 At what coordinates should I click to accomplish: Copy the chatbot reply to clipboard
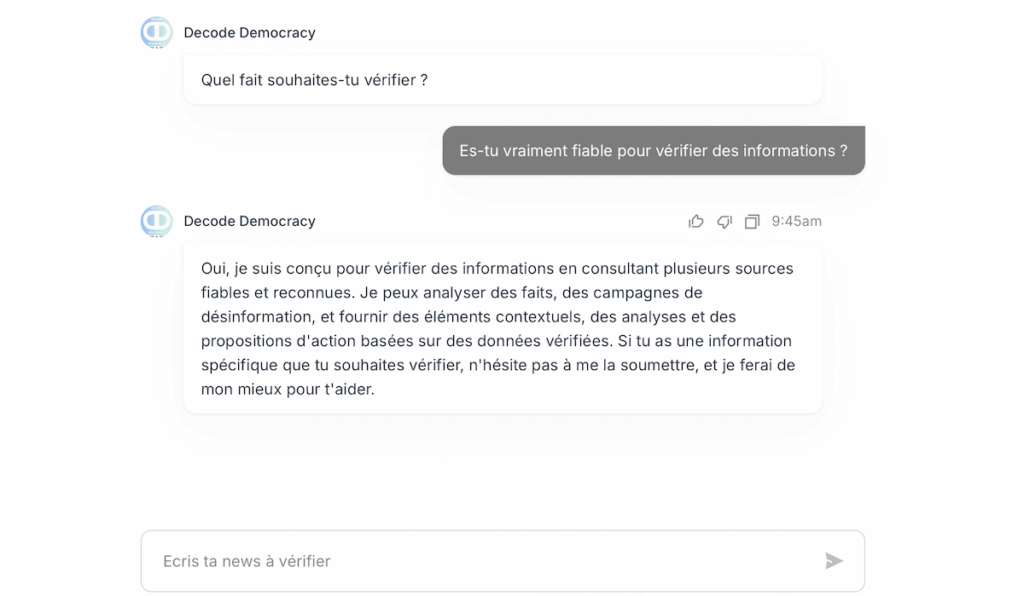click(x=752, y=221)
